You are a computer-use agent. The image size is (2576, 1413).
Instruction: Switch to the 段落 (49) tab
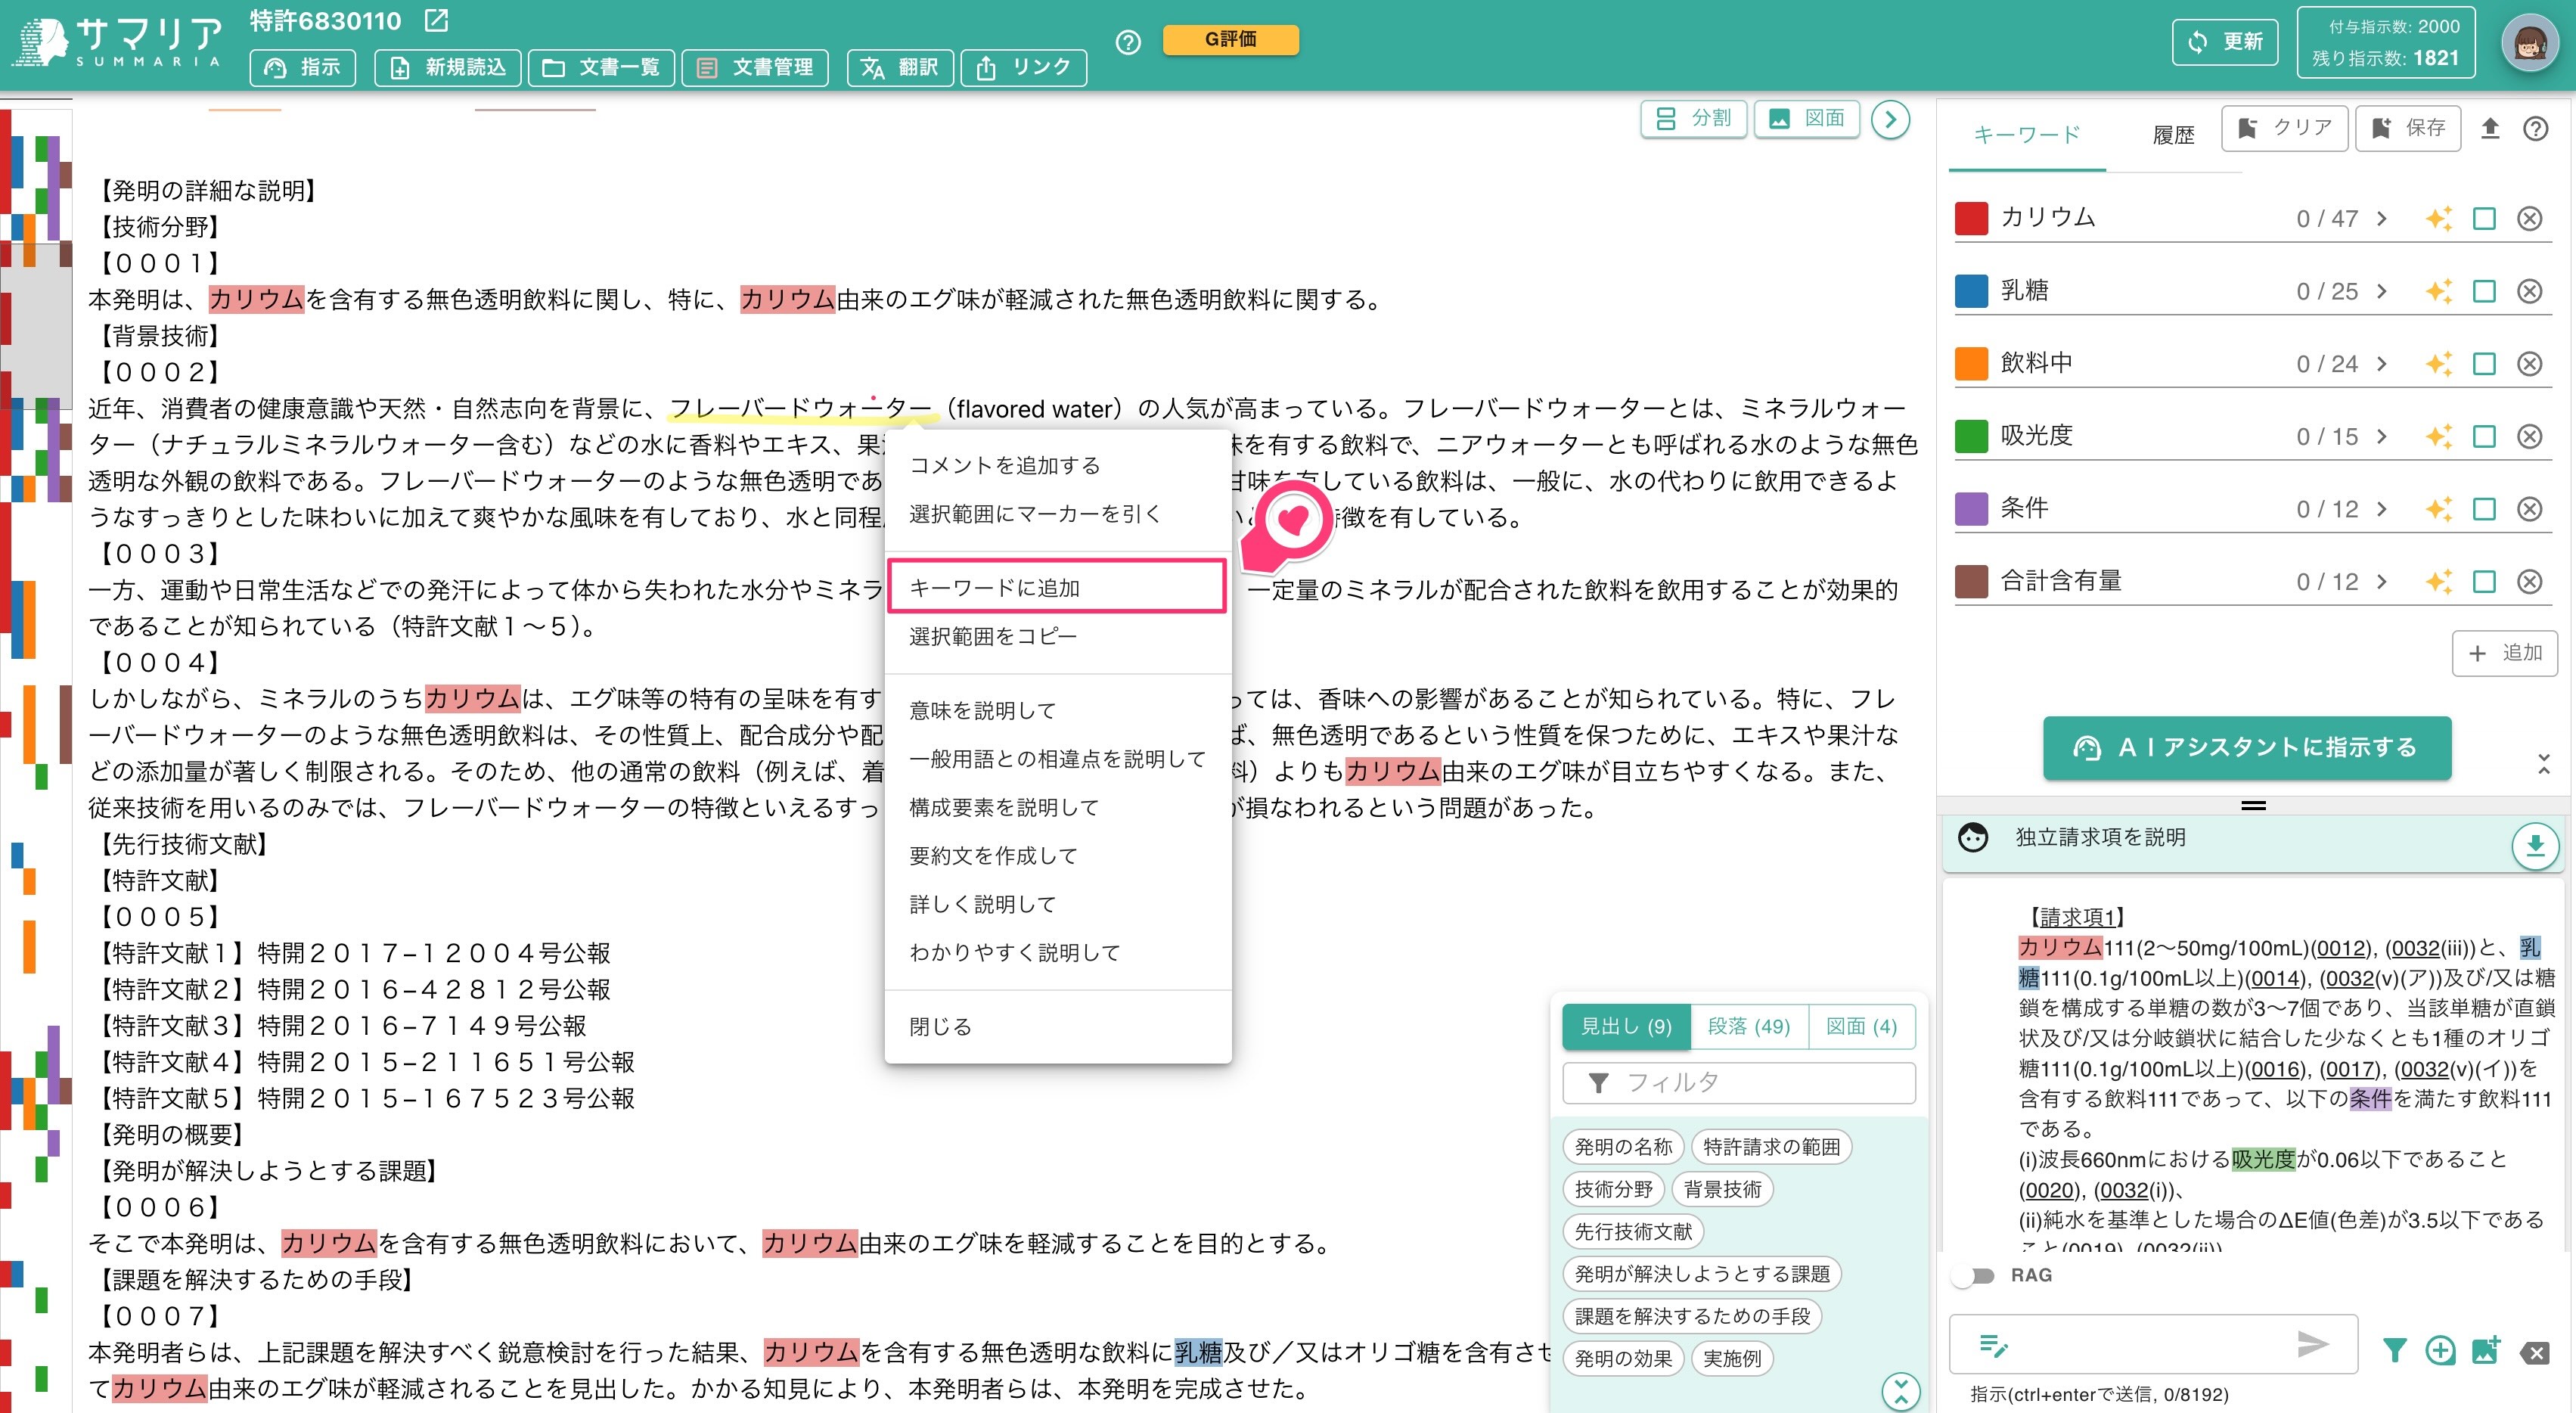coord(1748,1026)
